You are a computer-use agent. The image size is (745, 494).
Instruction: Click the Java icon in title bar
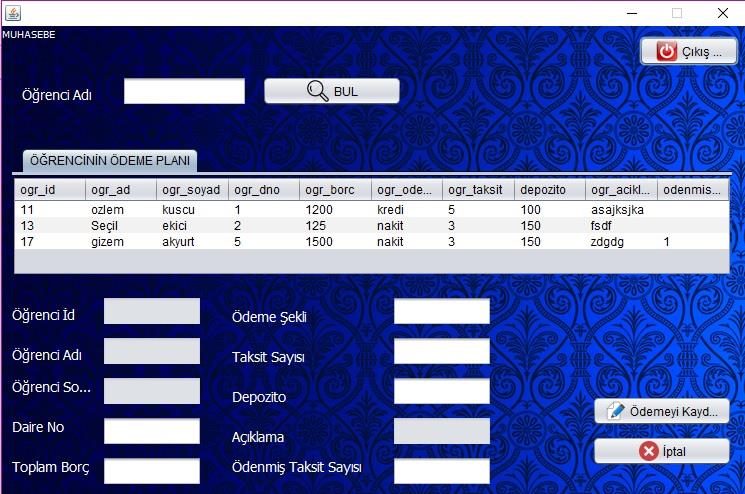coord(13,13)
